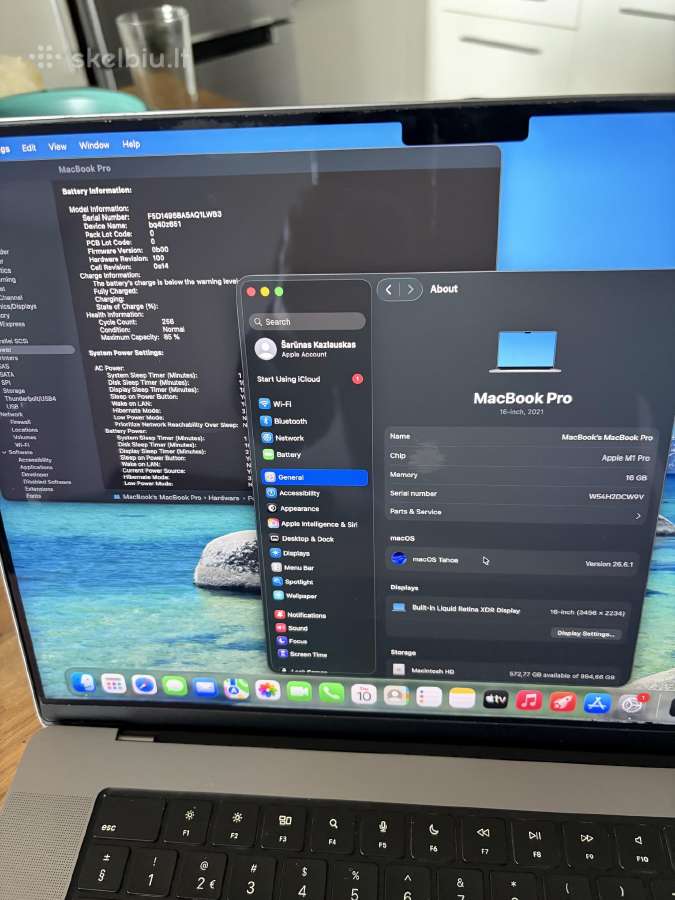Click Display Settings button
Image resolution: width=675 pixels, height=900 pixels.
(585, 633)
